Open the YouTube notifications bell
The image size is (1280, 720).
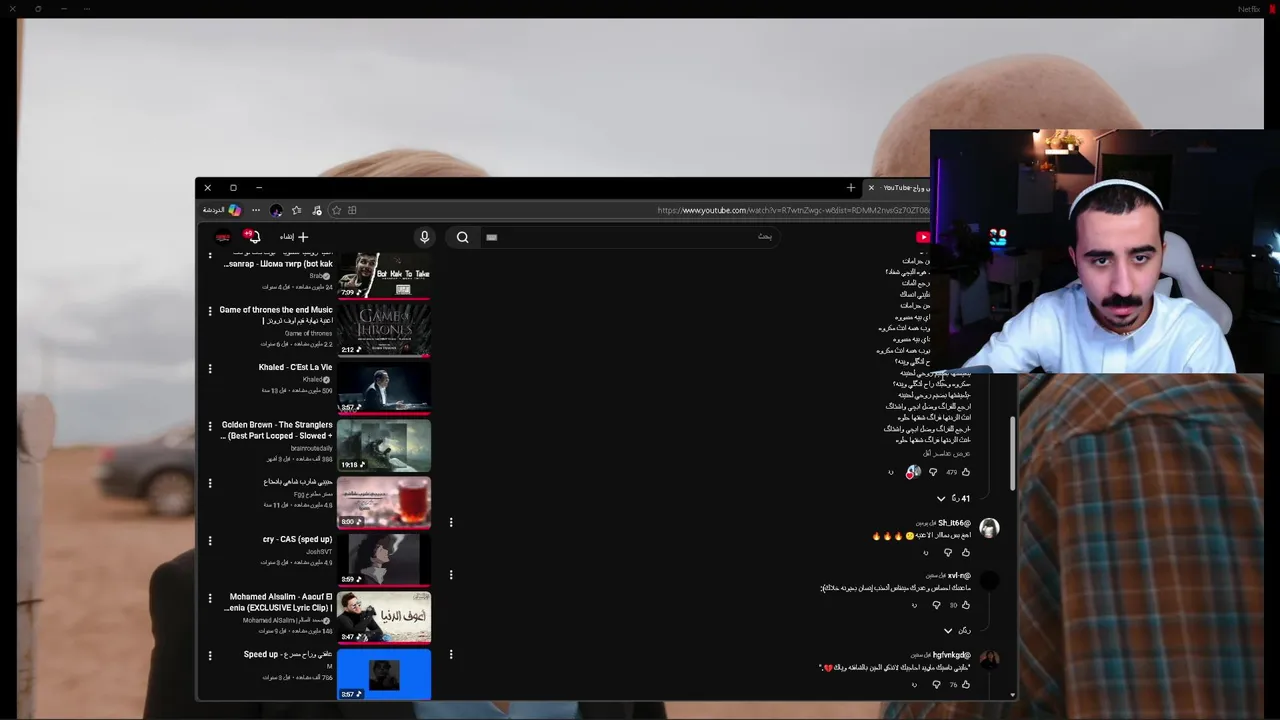[254, 237]
